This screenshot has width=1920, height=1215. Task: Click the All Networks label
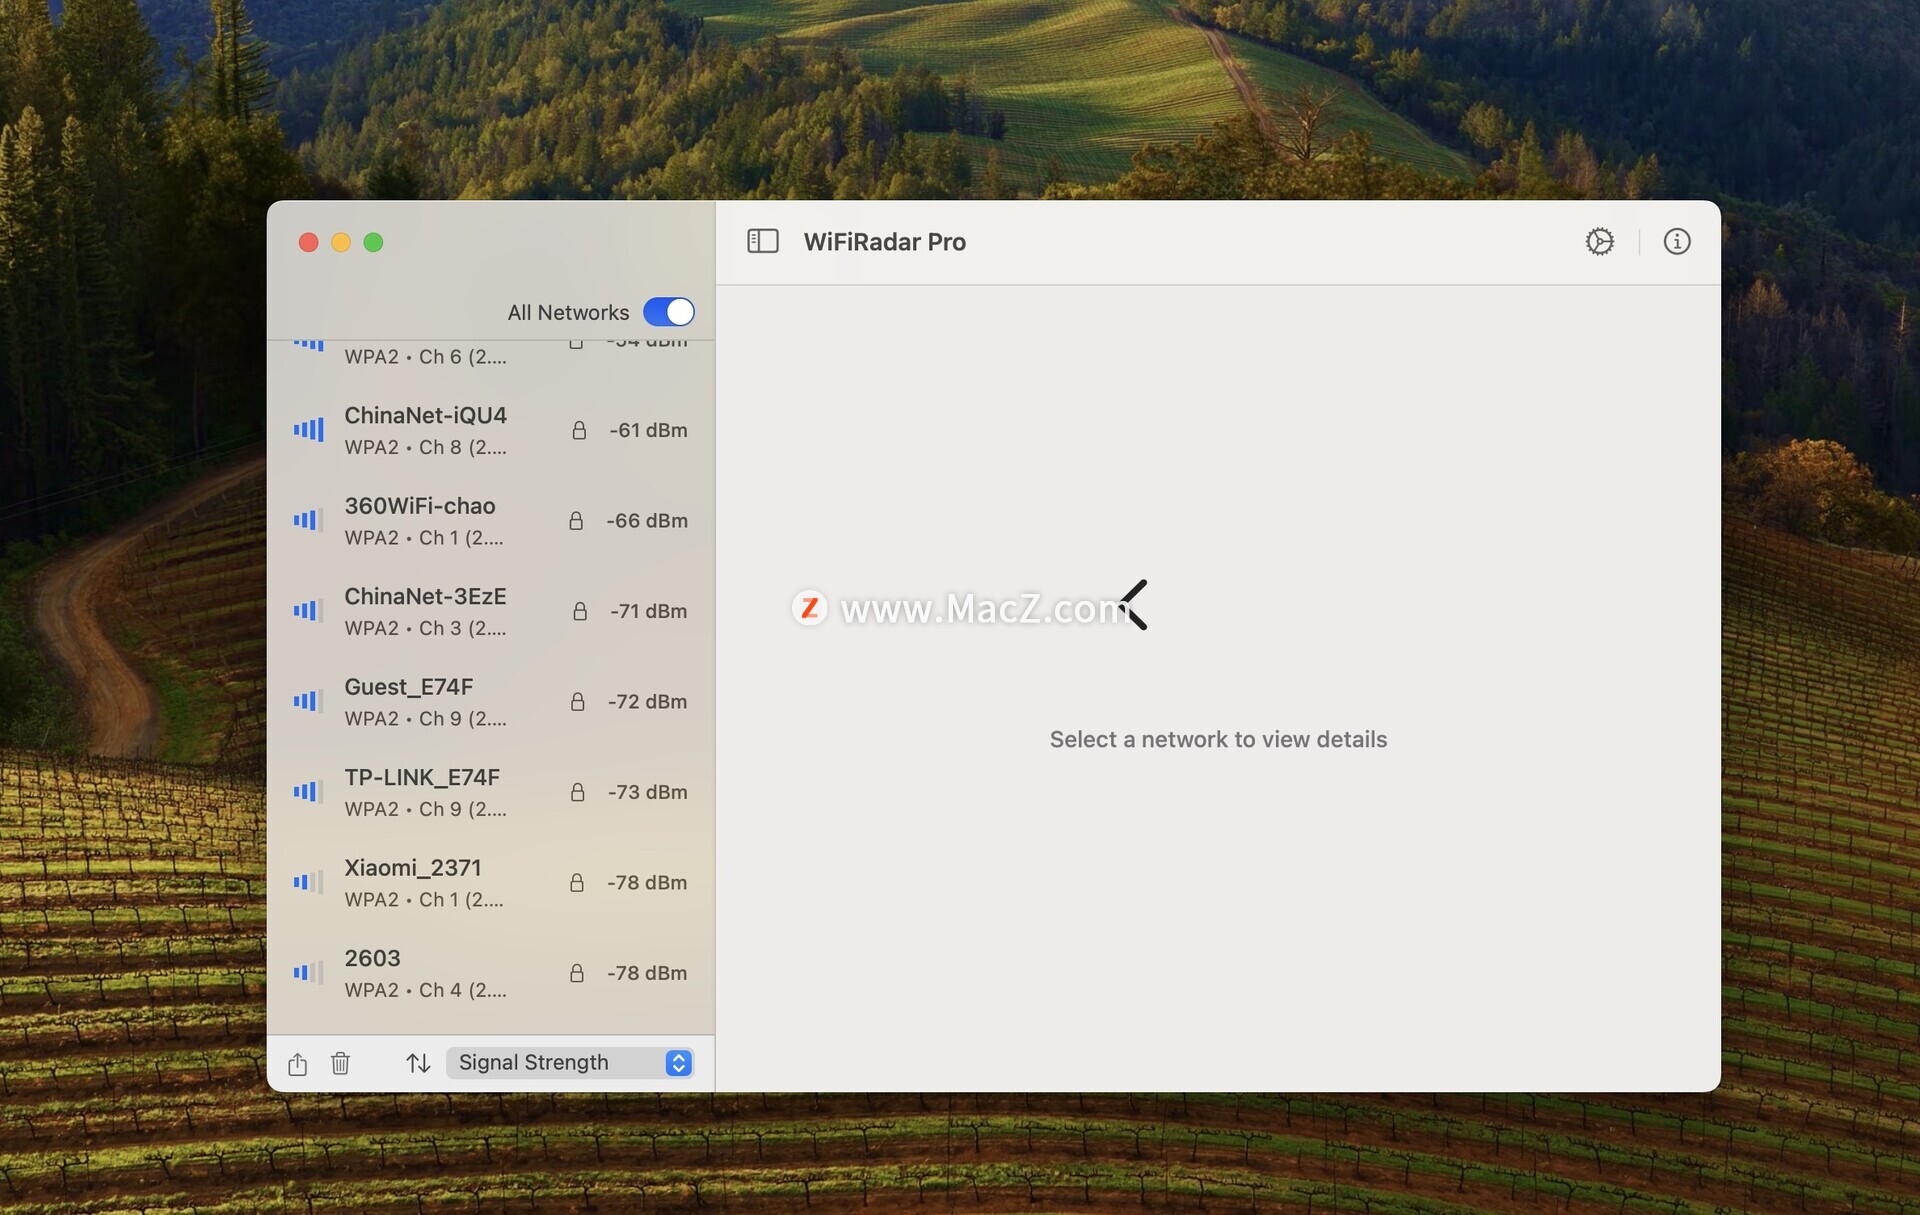pyautogui.click(x=568, y=312)
